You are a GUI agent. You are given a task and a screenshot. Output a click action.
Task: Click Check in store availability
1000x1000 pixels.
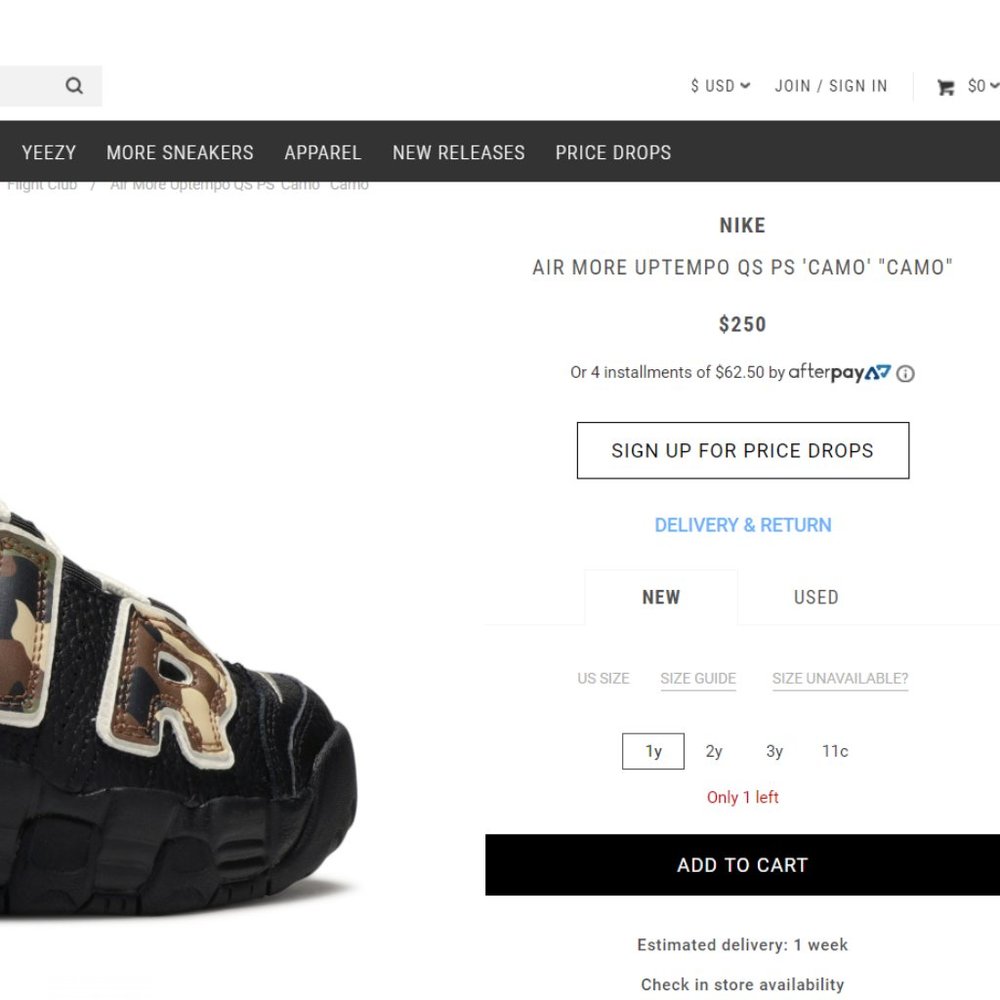[x=742, y=984]
